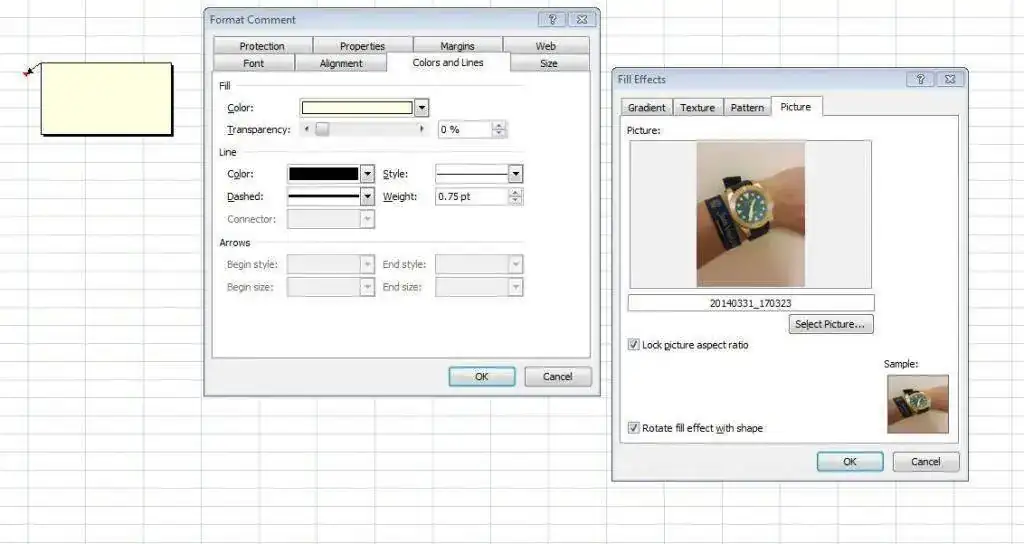Click the Transparency percent field
The image size is (1024, 544).
tap(464, 129)
